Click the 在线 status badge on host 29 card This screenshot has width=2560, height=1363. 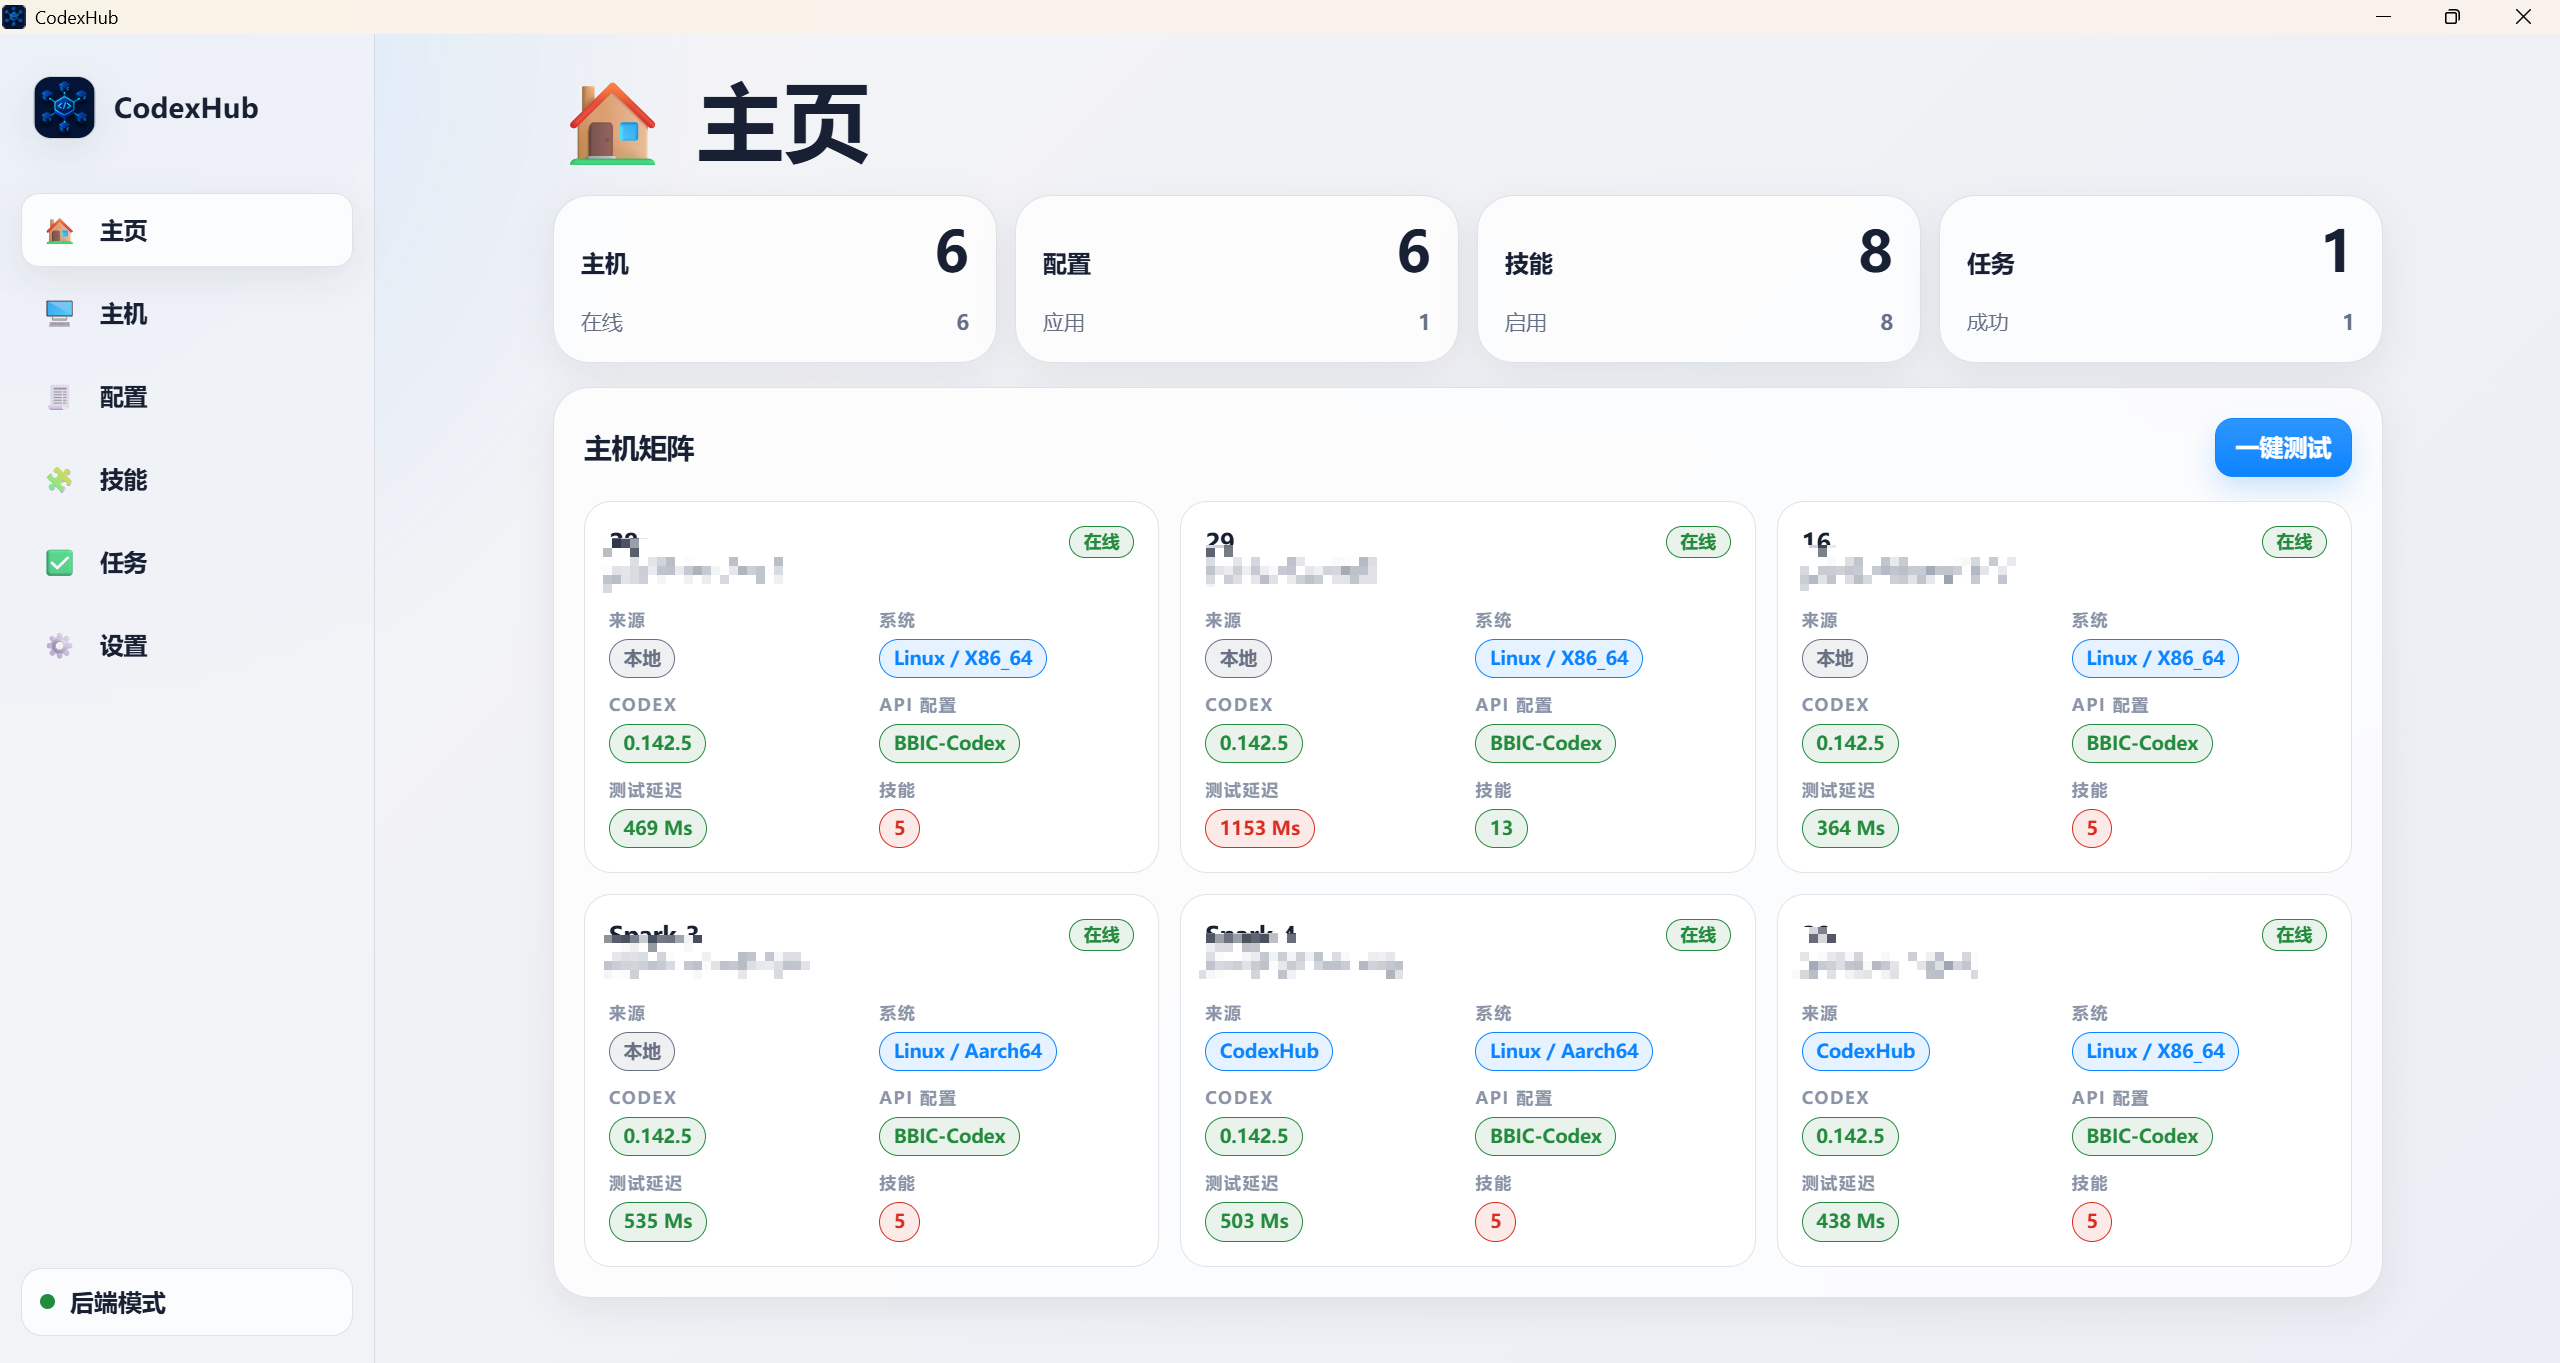1698,542
